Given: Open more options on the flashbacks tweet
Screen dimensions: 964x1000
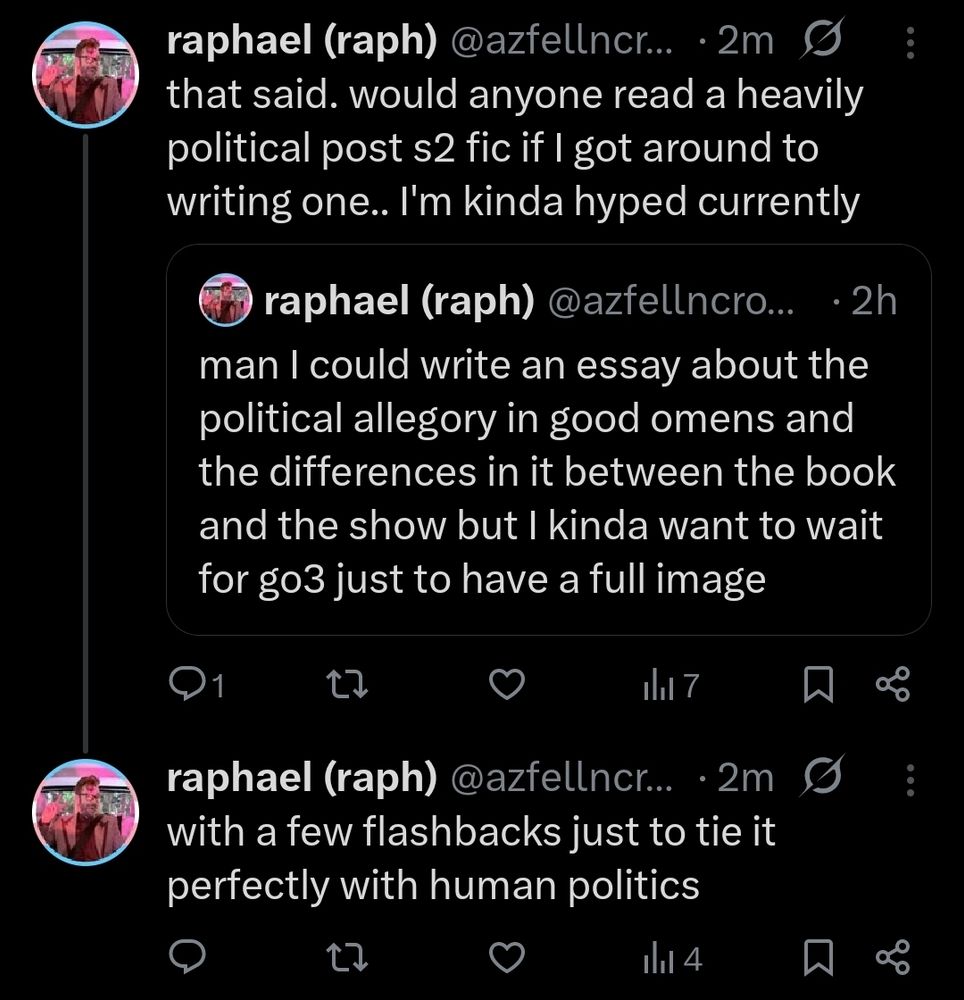Looking at the screenshot, I should click(x=909, y=779).
